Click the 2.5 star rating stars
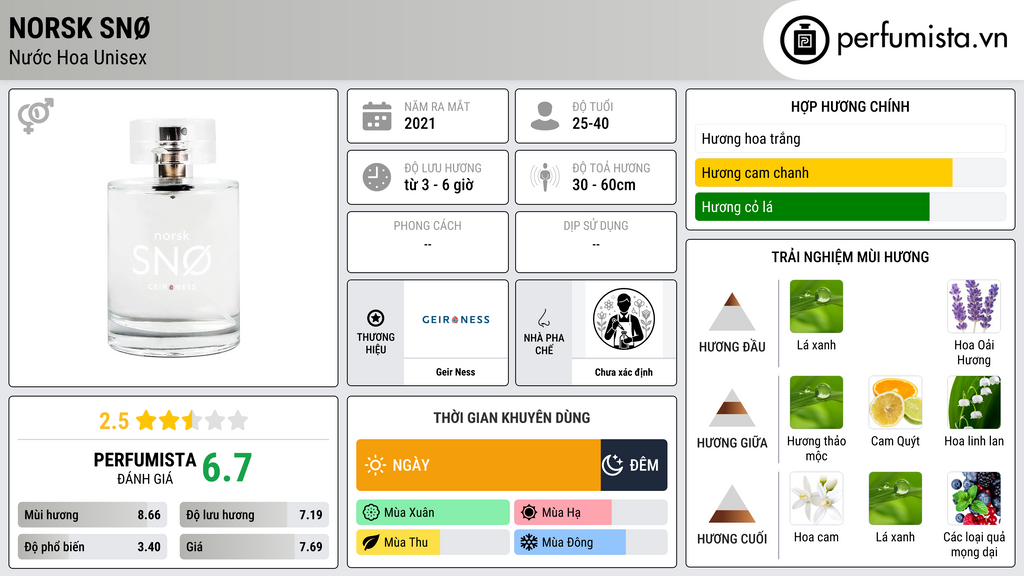Screen dimensions: 1024x576 point(192,420)
